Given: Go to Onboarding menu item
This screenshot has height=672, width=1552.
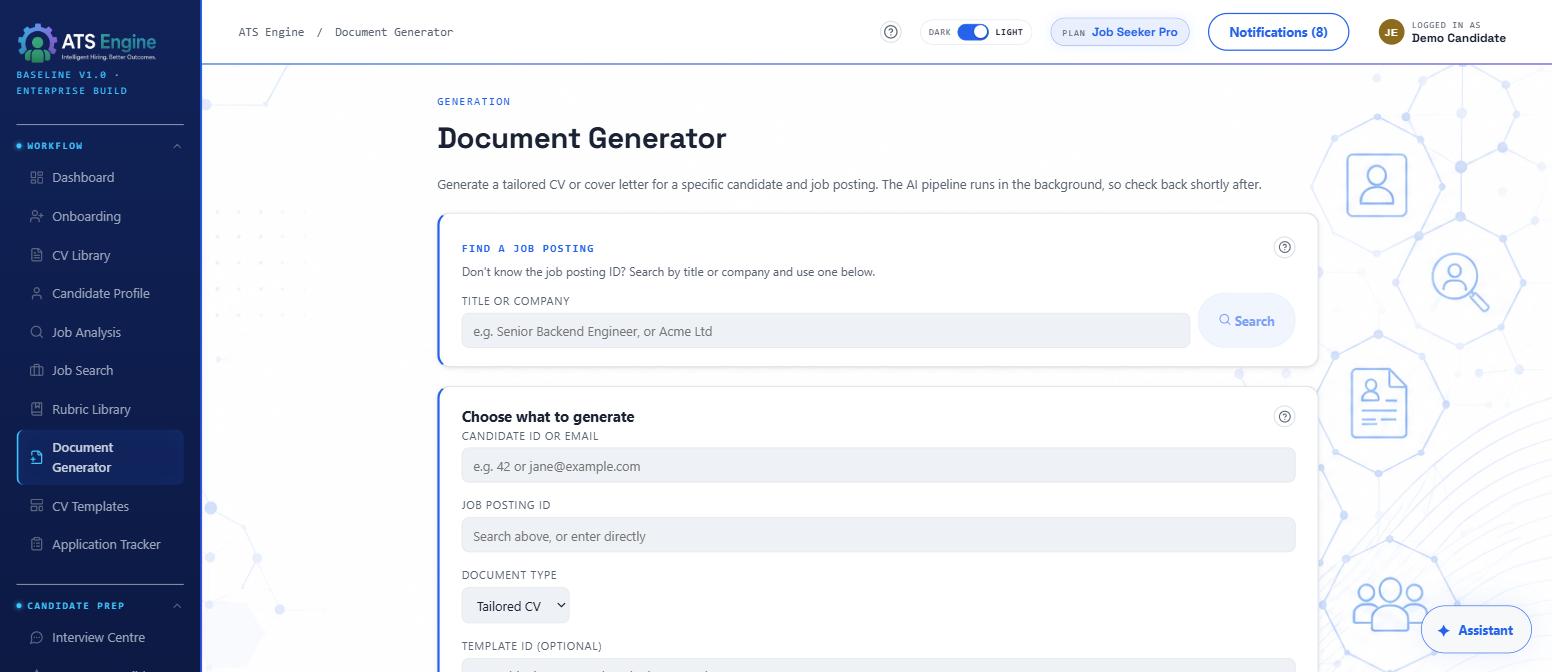Looking at the screenshot, I should [x=100, y=216].
